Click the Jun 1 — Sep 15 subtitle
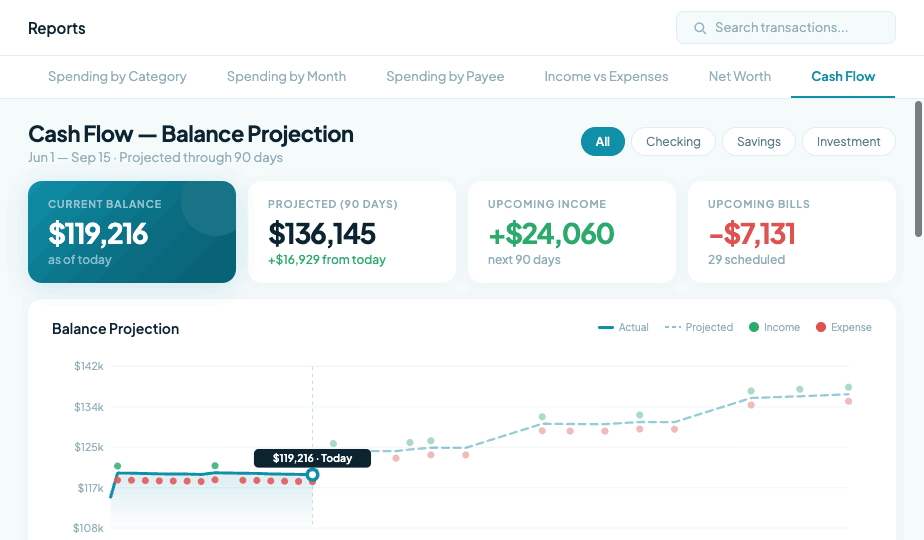 click(x=156, y=157)
